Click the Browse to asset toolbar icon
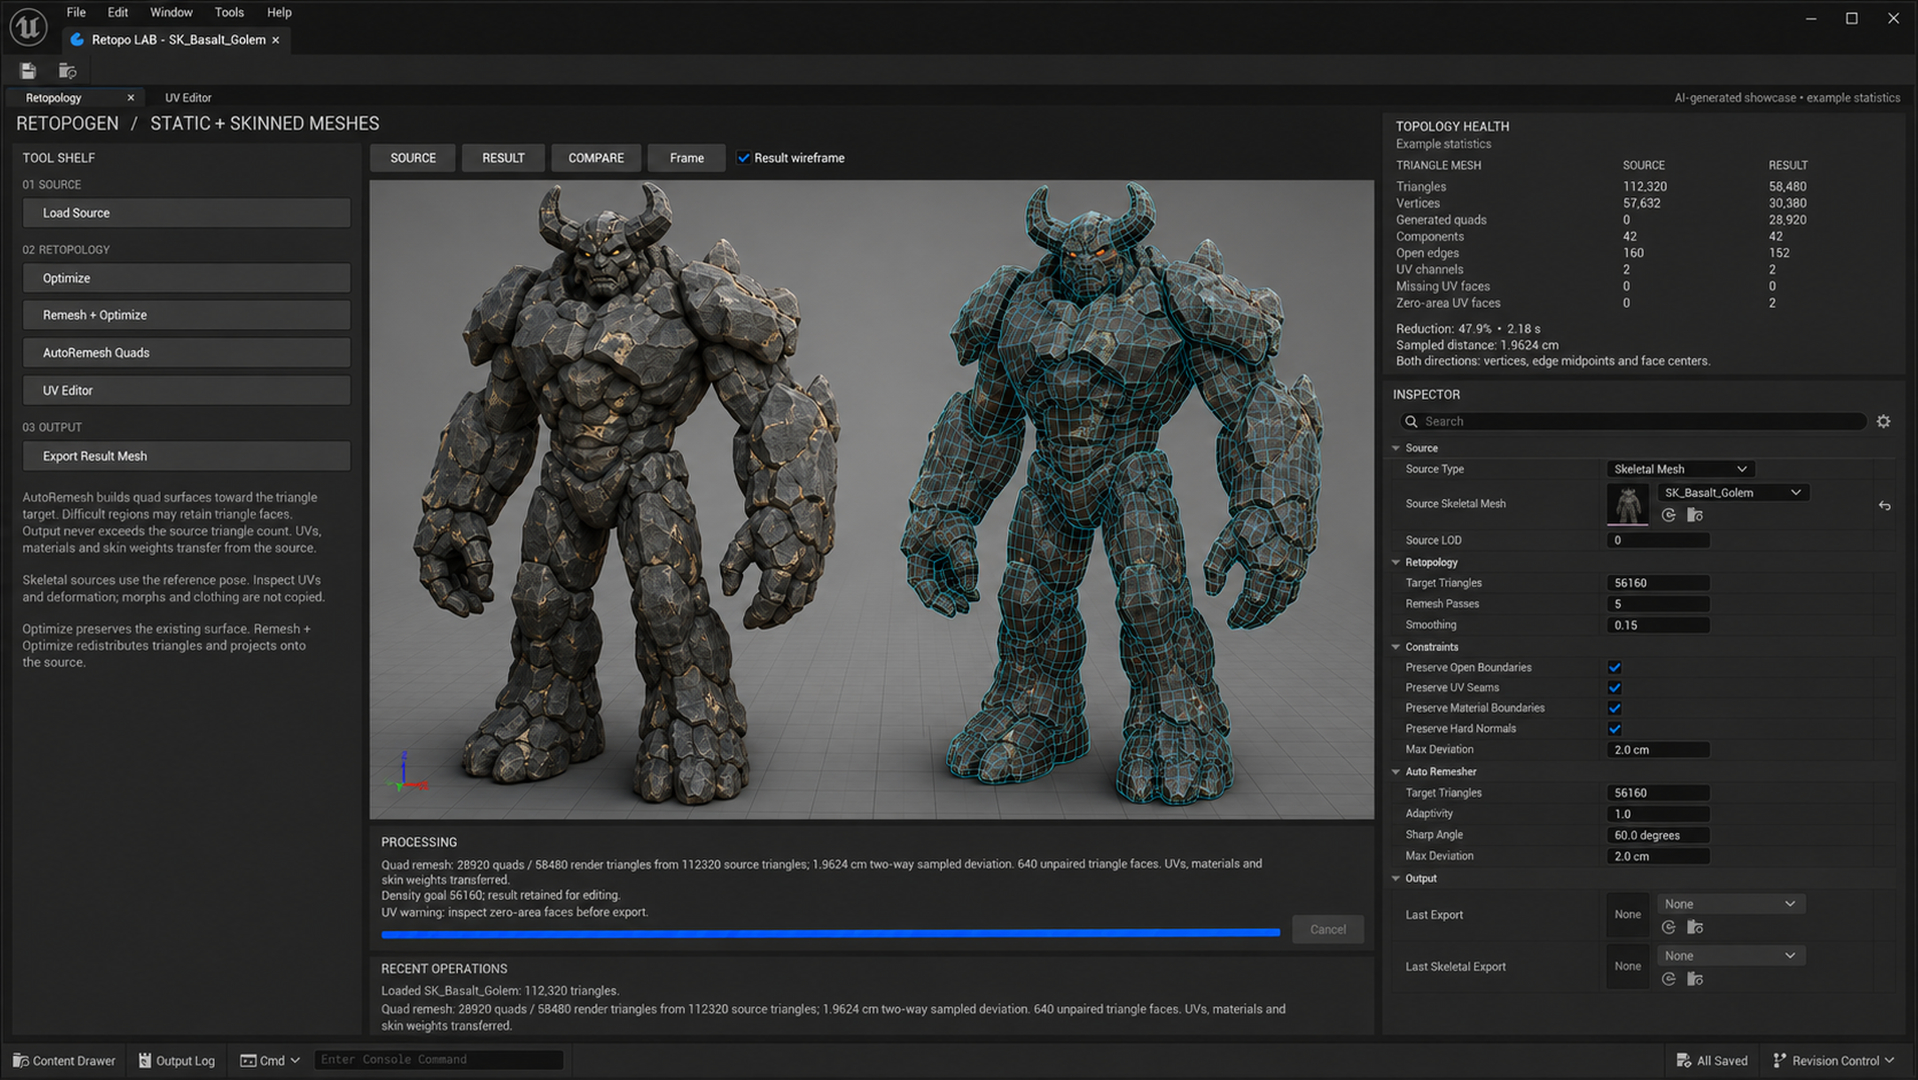This screenshot has width=1918, height=1080. tap(67, 71)
